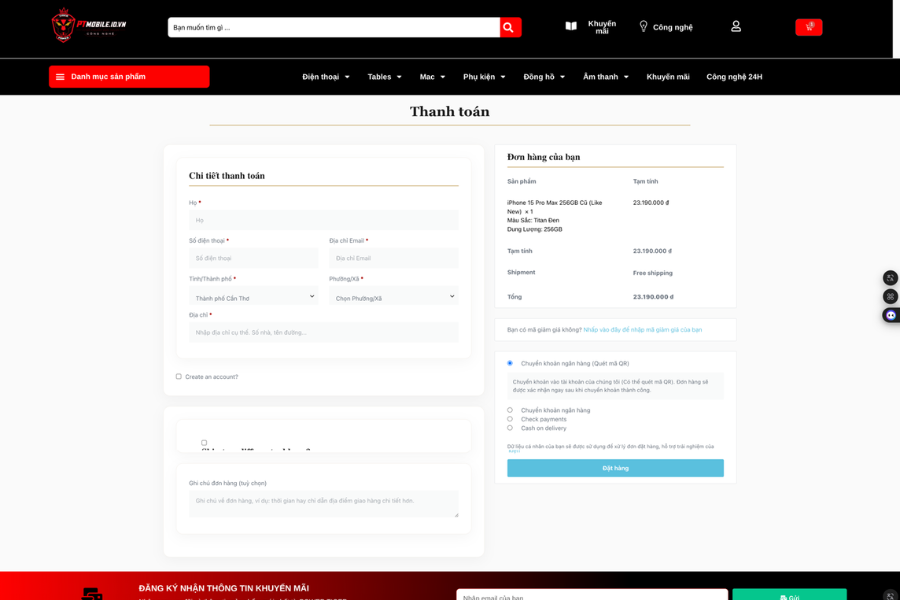Image resolution: width=900 pixels, height=600 pixels.
Task: Open the Khuyến mãi navigation item
Action: coord(668,77)
